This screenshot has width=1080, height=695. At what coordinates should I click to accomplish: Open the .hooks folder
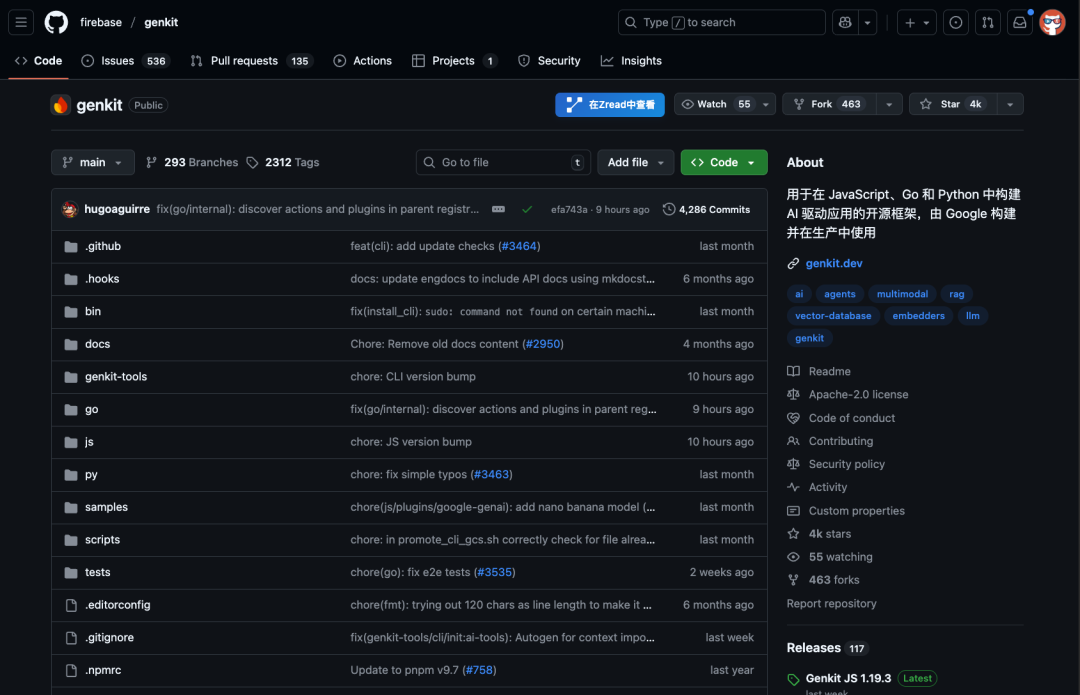[102, 279]
